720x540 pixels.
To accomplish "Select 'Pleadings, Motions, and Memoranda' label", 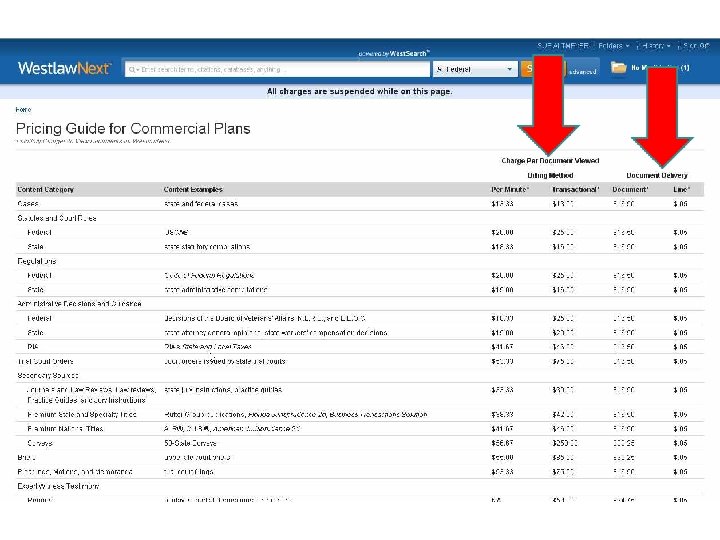I will coord(75,472).
